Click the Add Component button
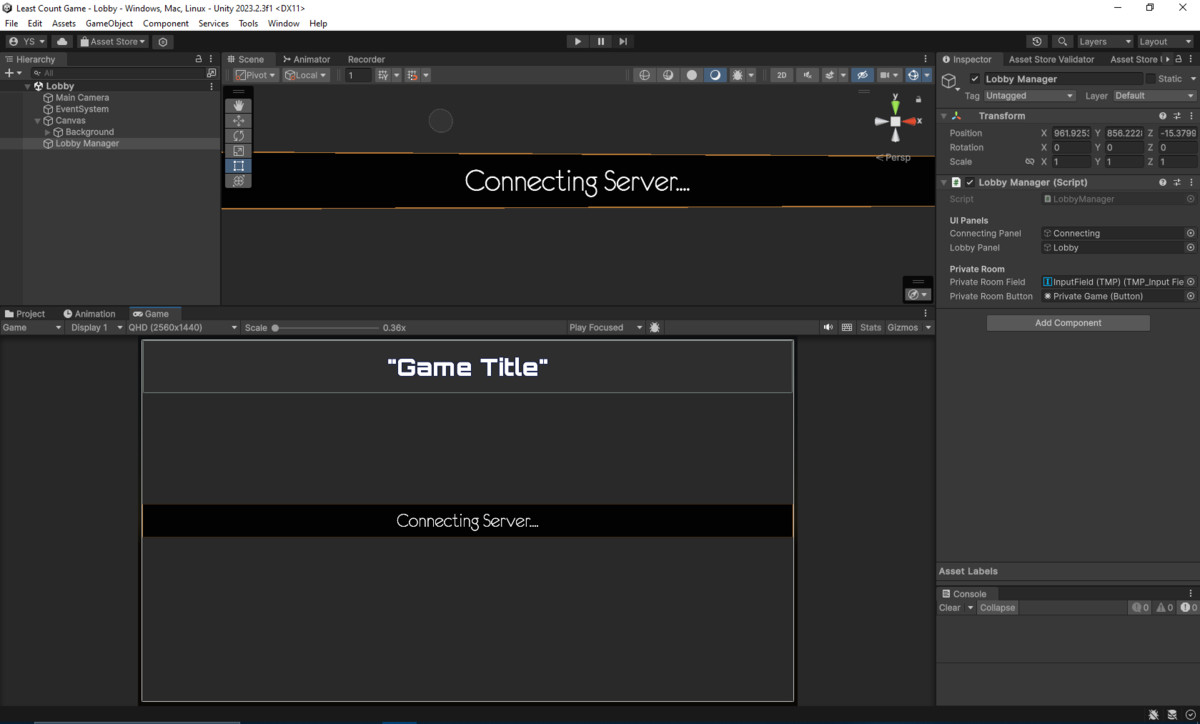 1067,322
